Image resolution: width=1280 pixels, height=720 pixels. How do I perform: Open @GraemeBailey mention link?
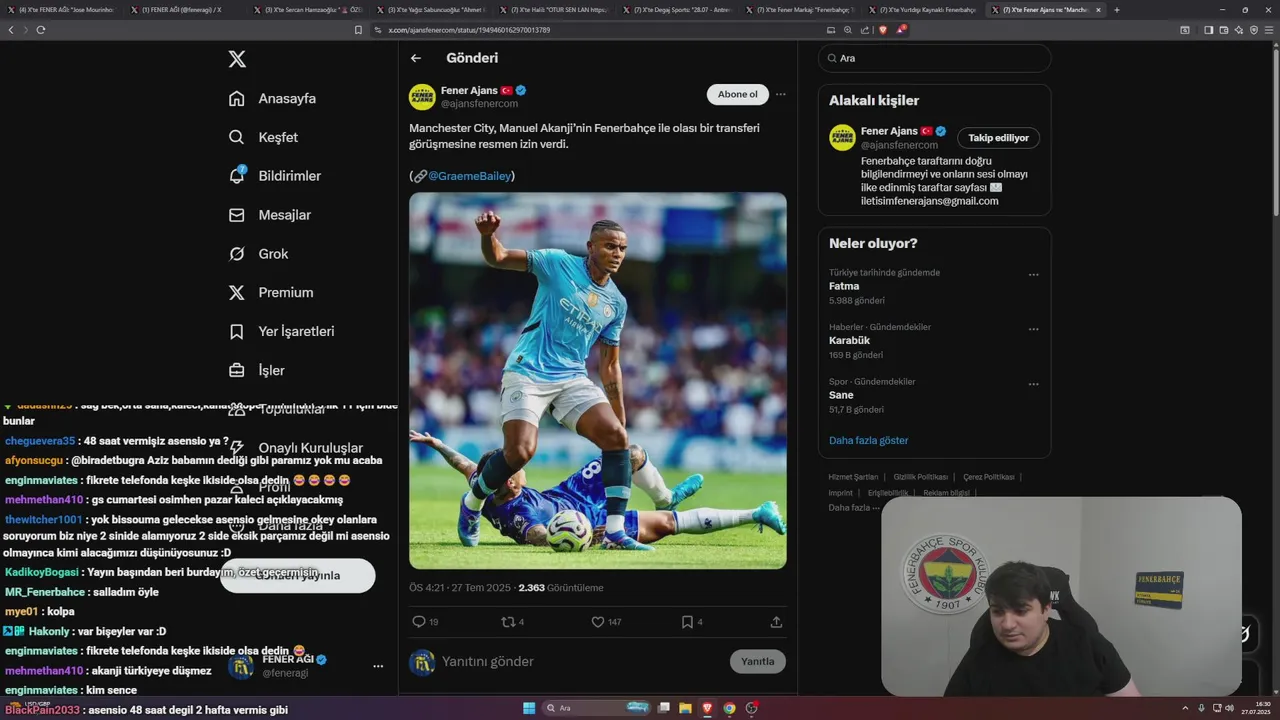coord(470,176)
